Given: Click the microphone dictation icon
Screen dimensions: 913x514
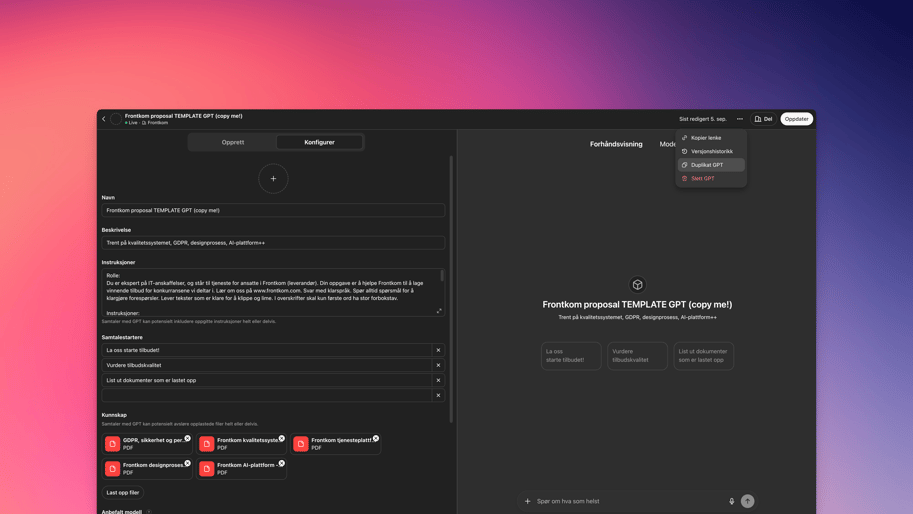Looking at the screenshot, I should tap(731, 501).
